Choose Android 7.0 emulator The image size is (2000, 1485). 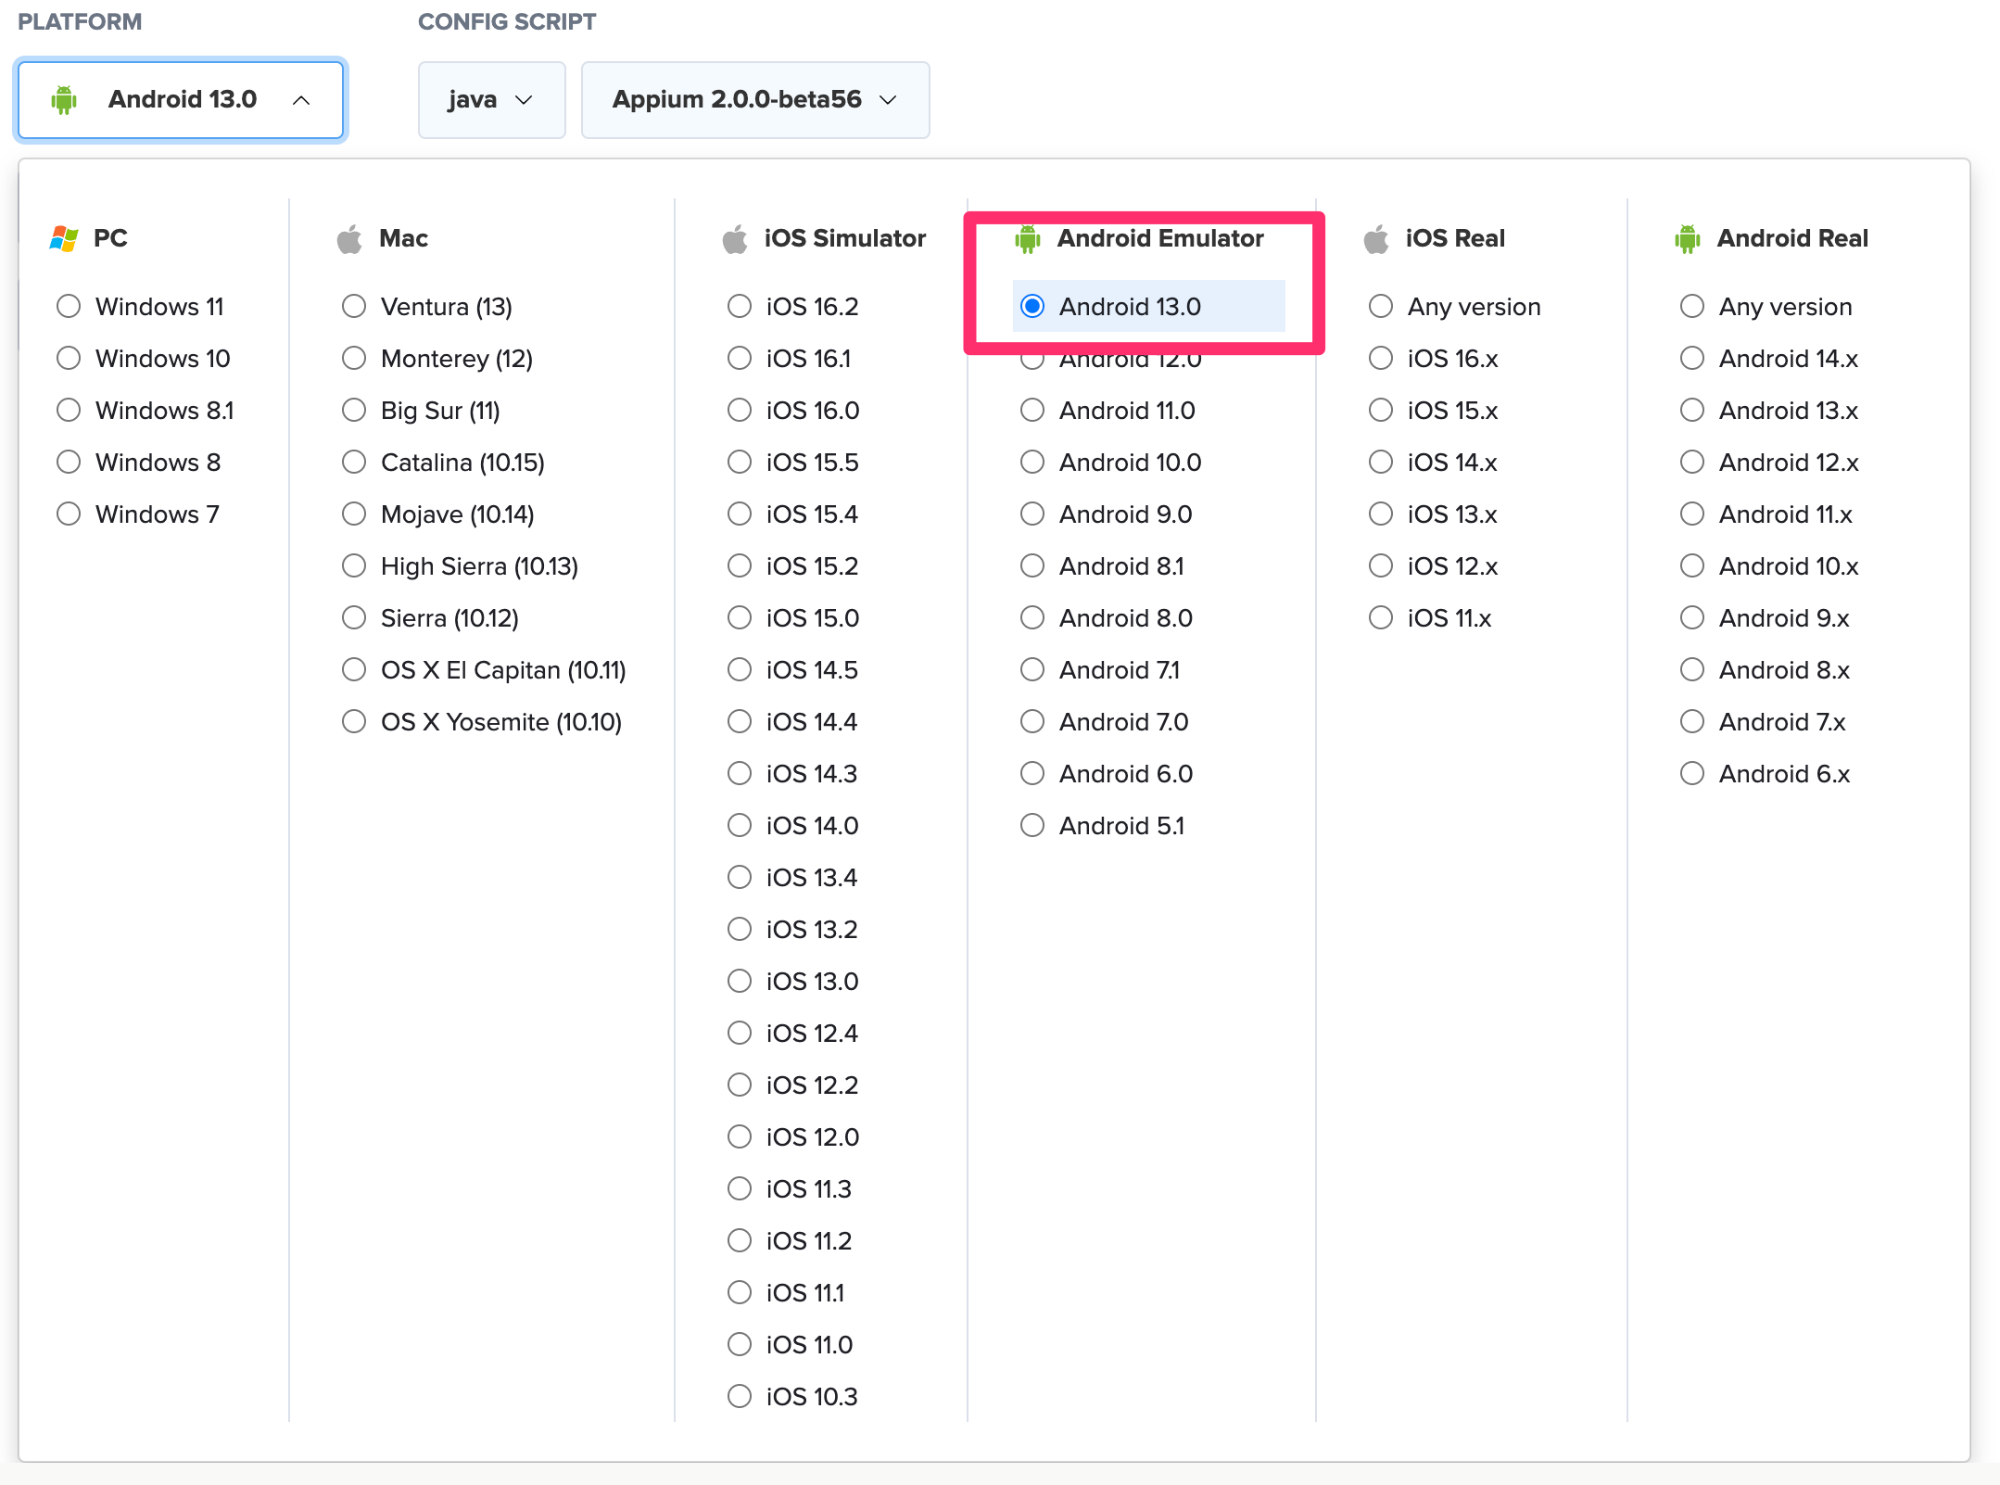pos(1104,722)
